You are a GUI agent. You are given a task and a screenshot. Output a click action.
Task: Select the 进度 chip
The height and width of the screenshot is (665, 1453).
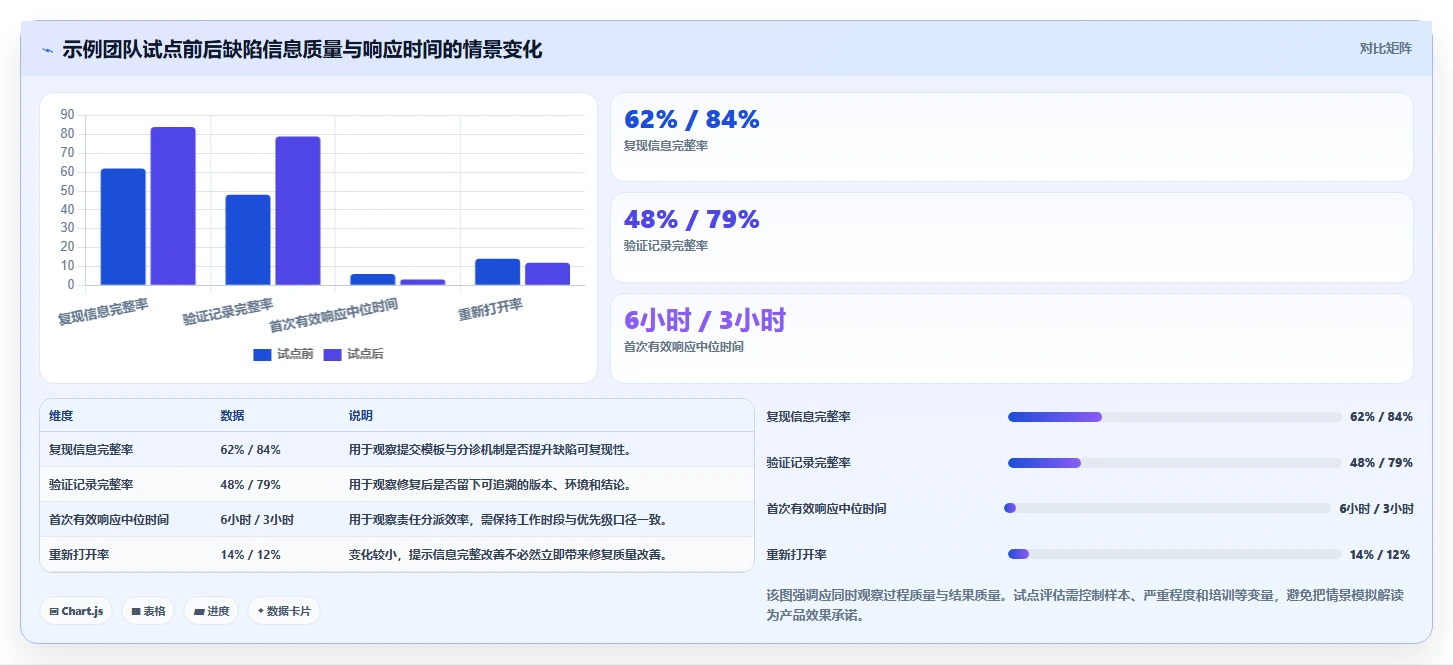click(211, 611)
